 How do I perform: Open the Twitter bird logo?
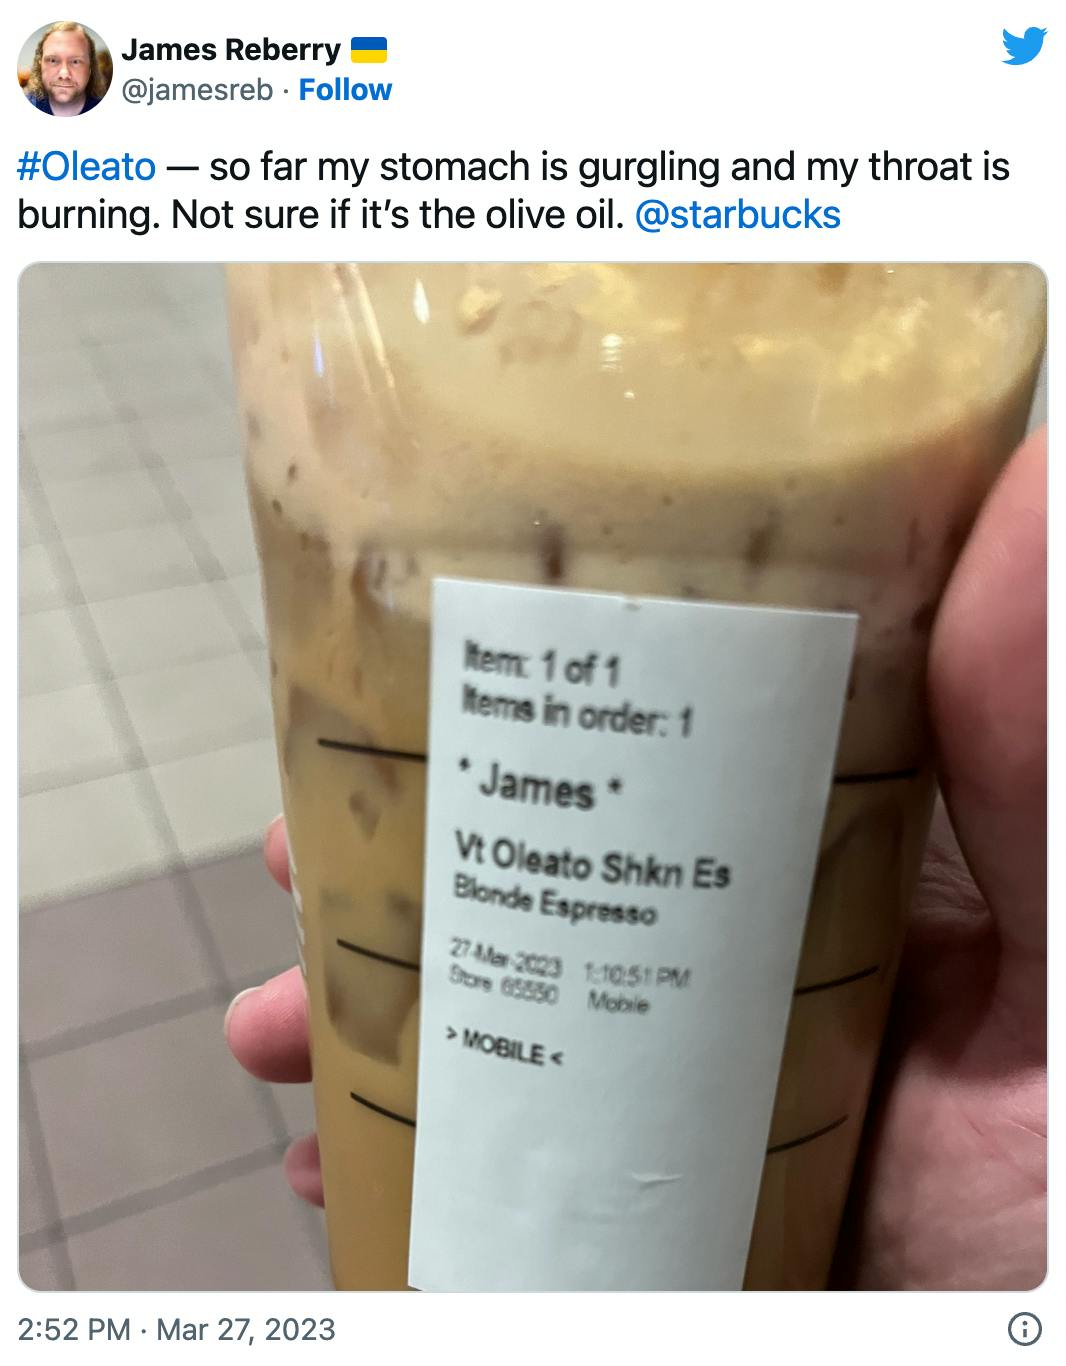(1024, 46)
